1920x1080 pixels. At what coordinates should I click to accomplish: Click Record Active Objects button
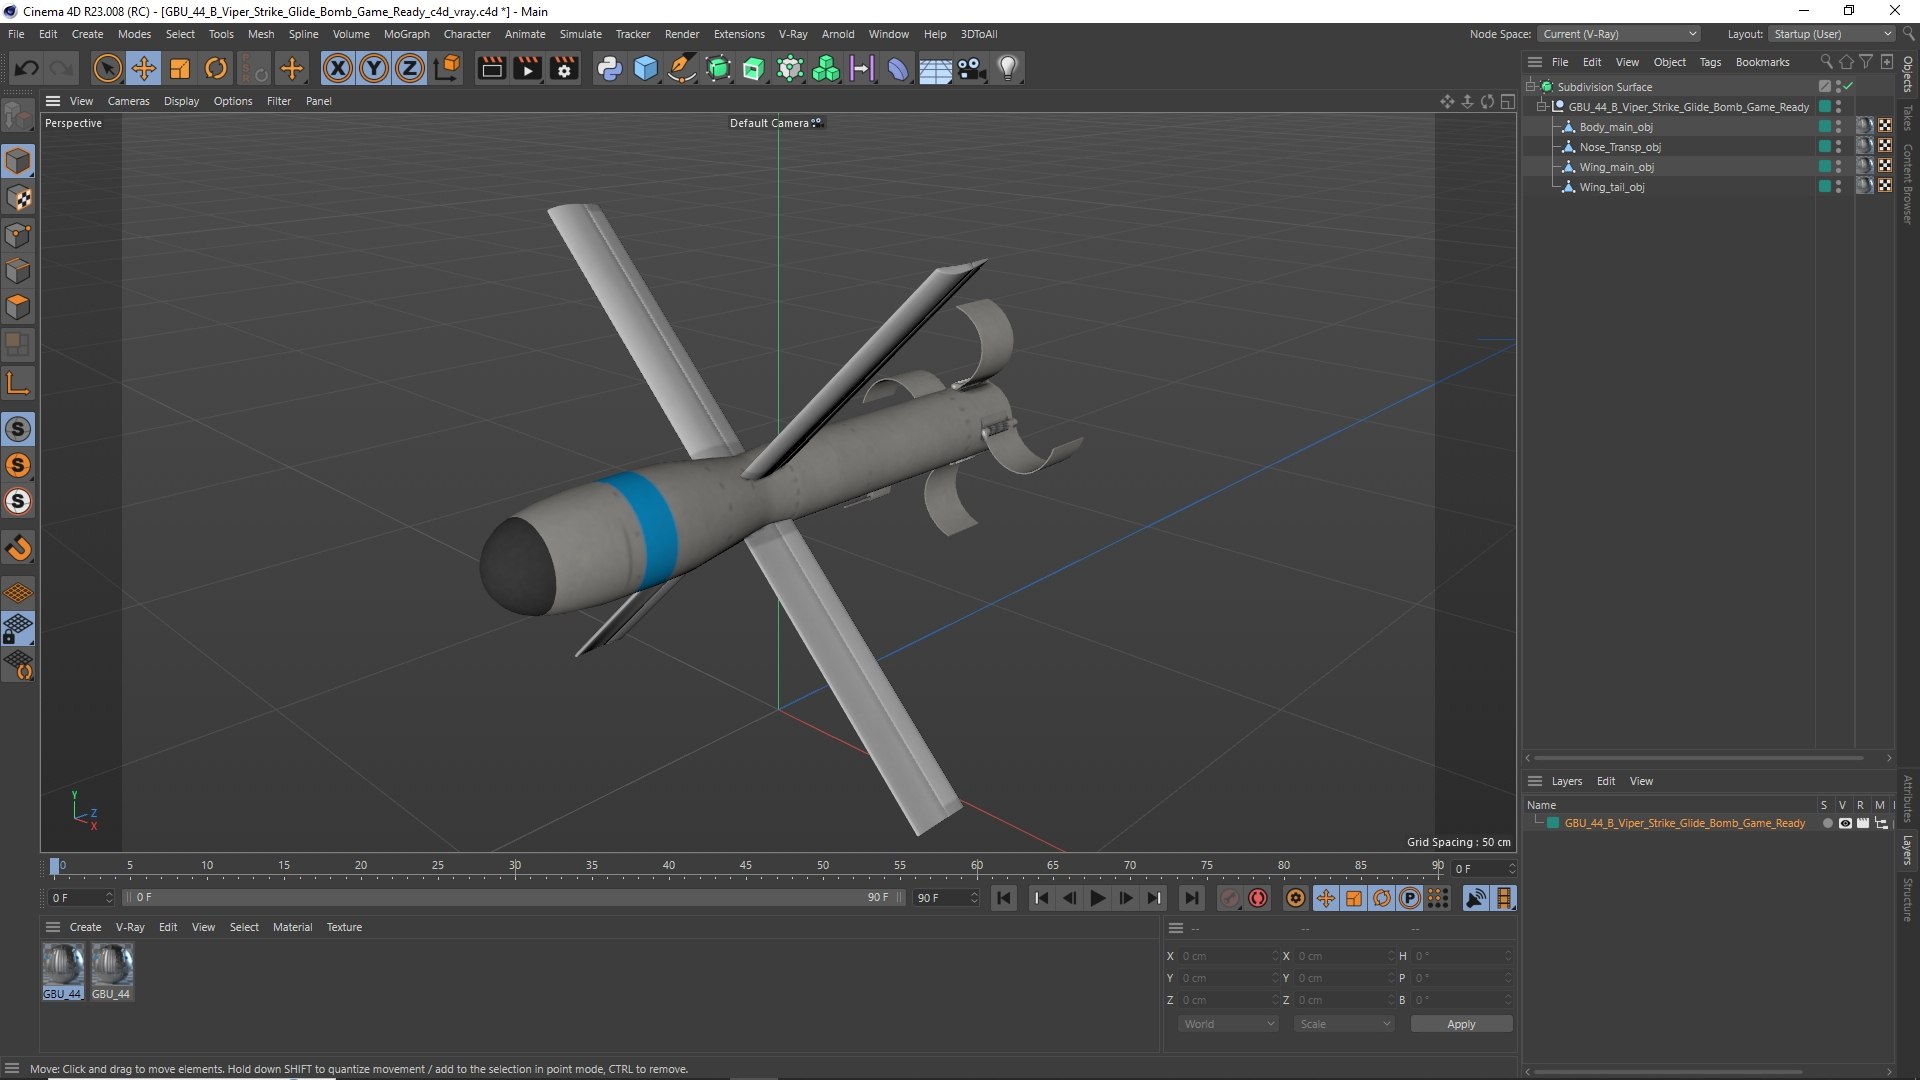[x=1230, y=898]
